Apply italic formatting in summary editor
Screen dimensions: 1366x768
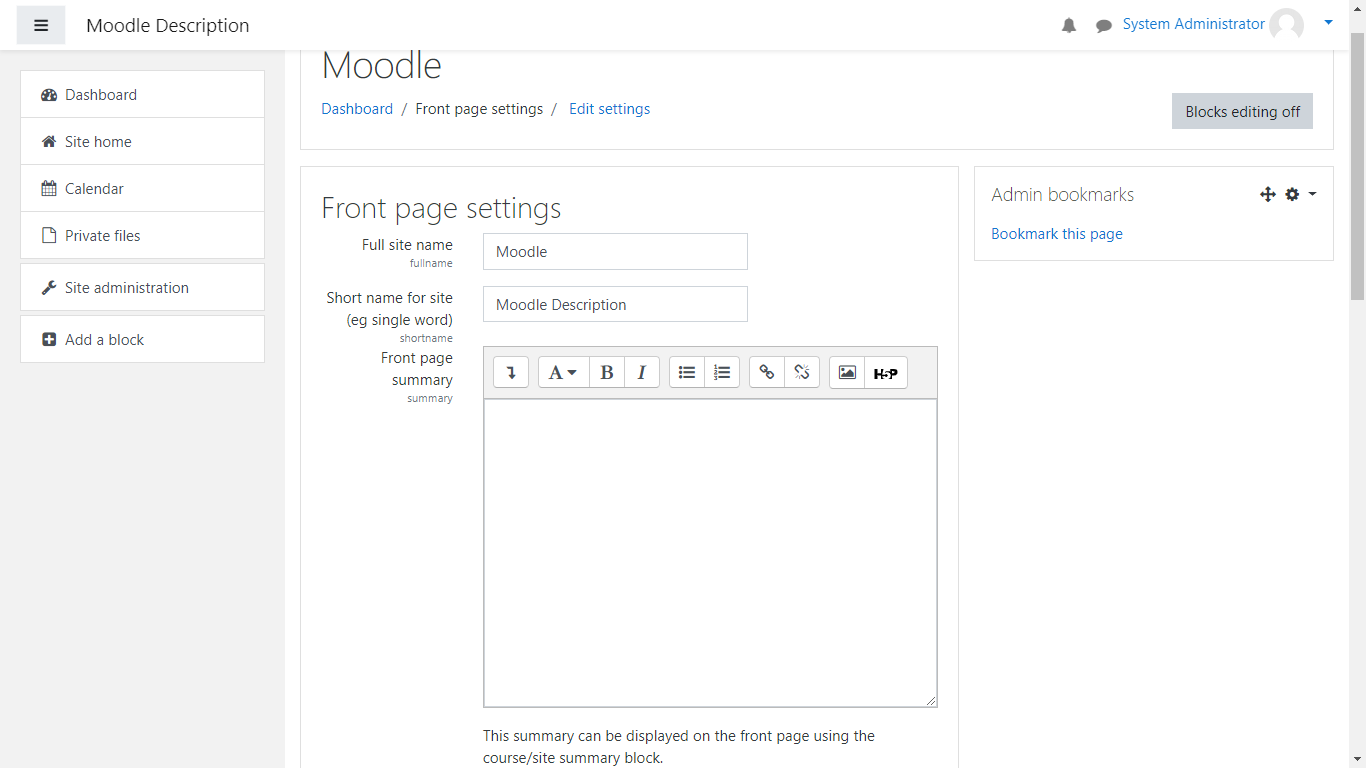[x=642, y=373]
